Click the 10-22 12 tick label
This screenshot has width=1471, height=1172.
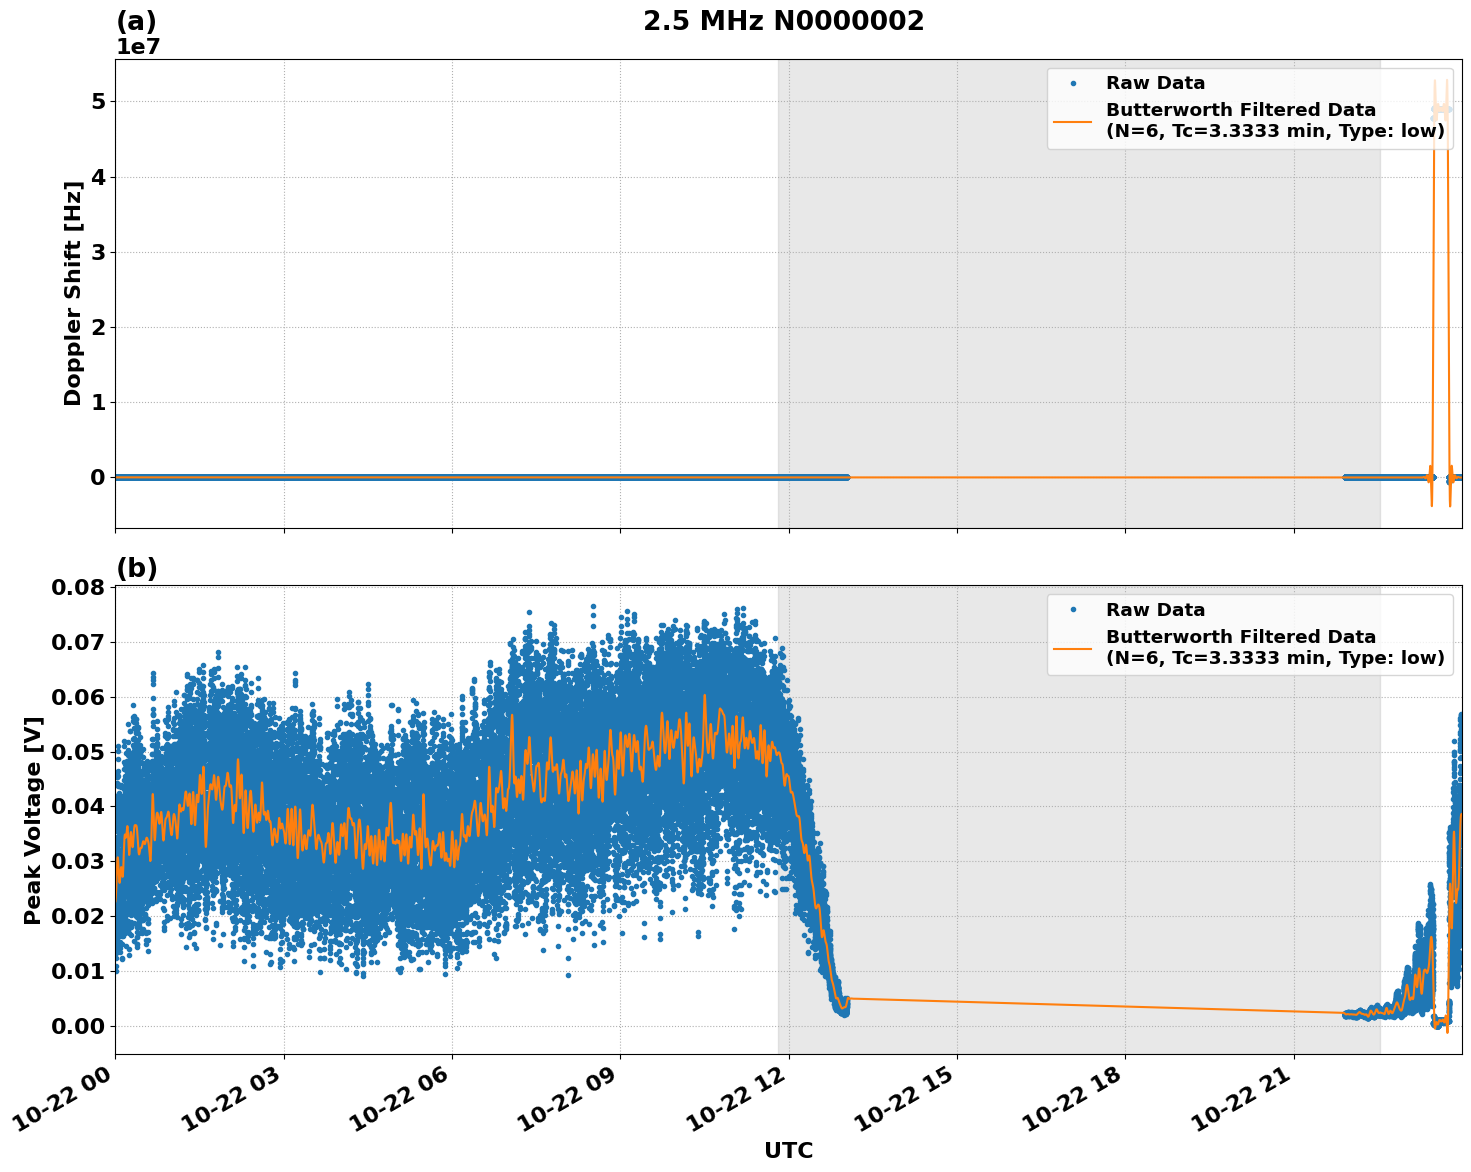[x=735, y=1095]
